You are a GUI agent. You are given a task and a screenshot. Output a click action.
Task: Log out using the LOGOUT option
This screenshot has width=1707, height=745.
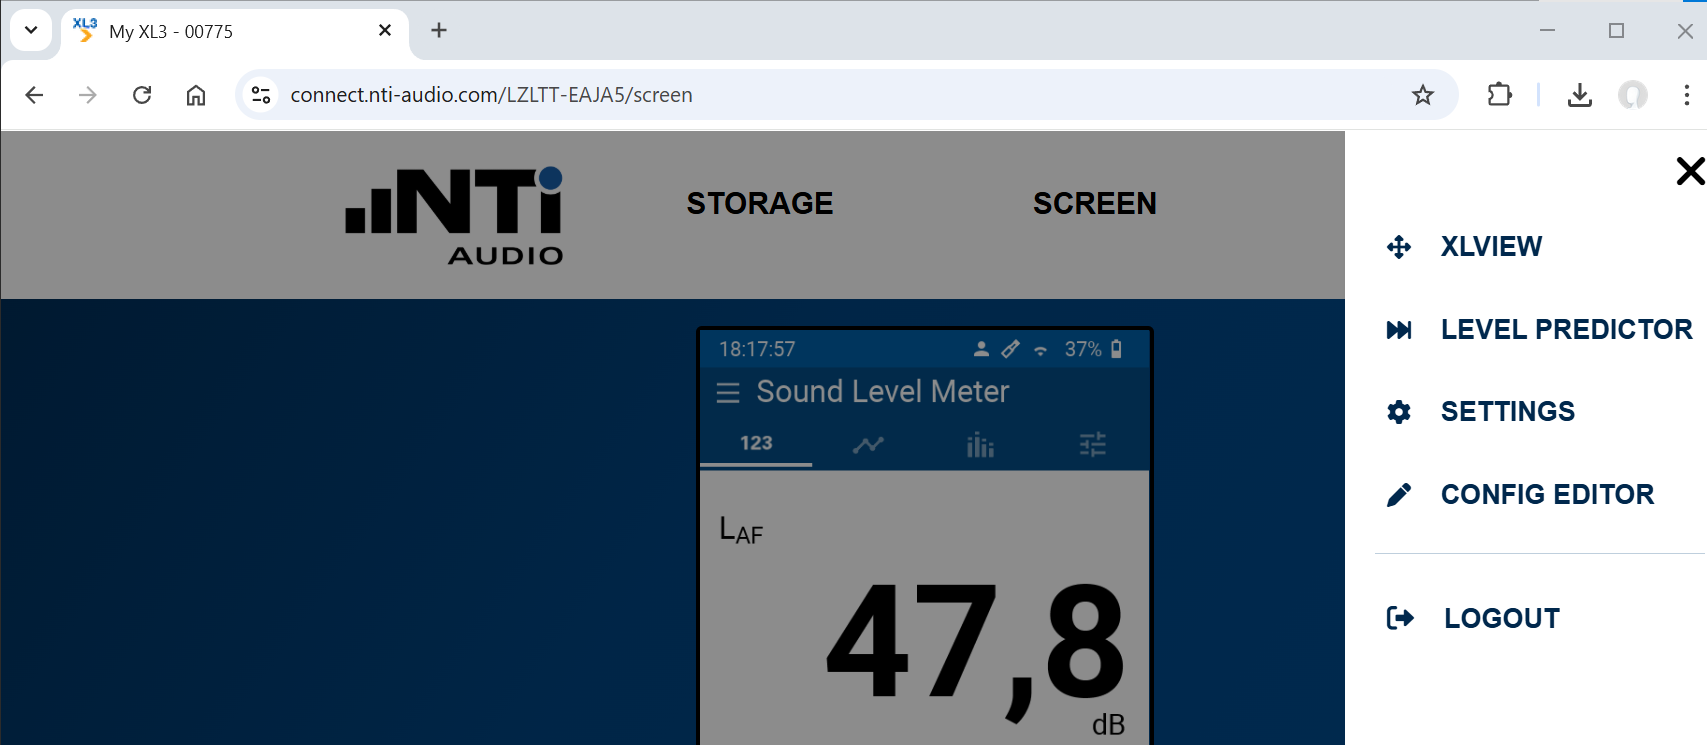point(1501,619)
